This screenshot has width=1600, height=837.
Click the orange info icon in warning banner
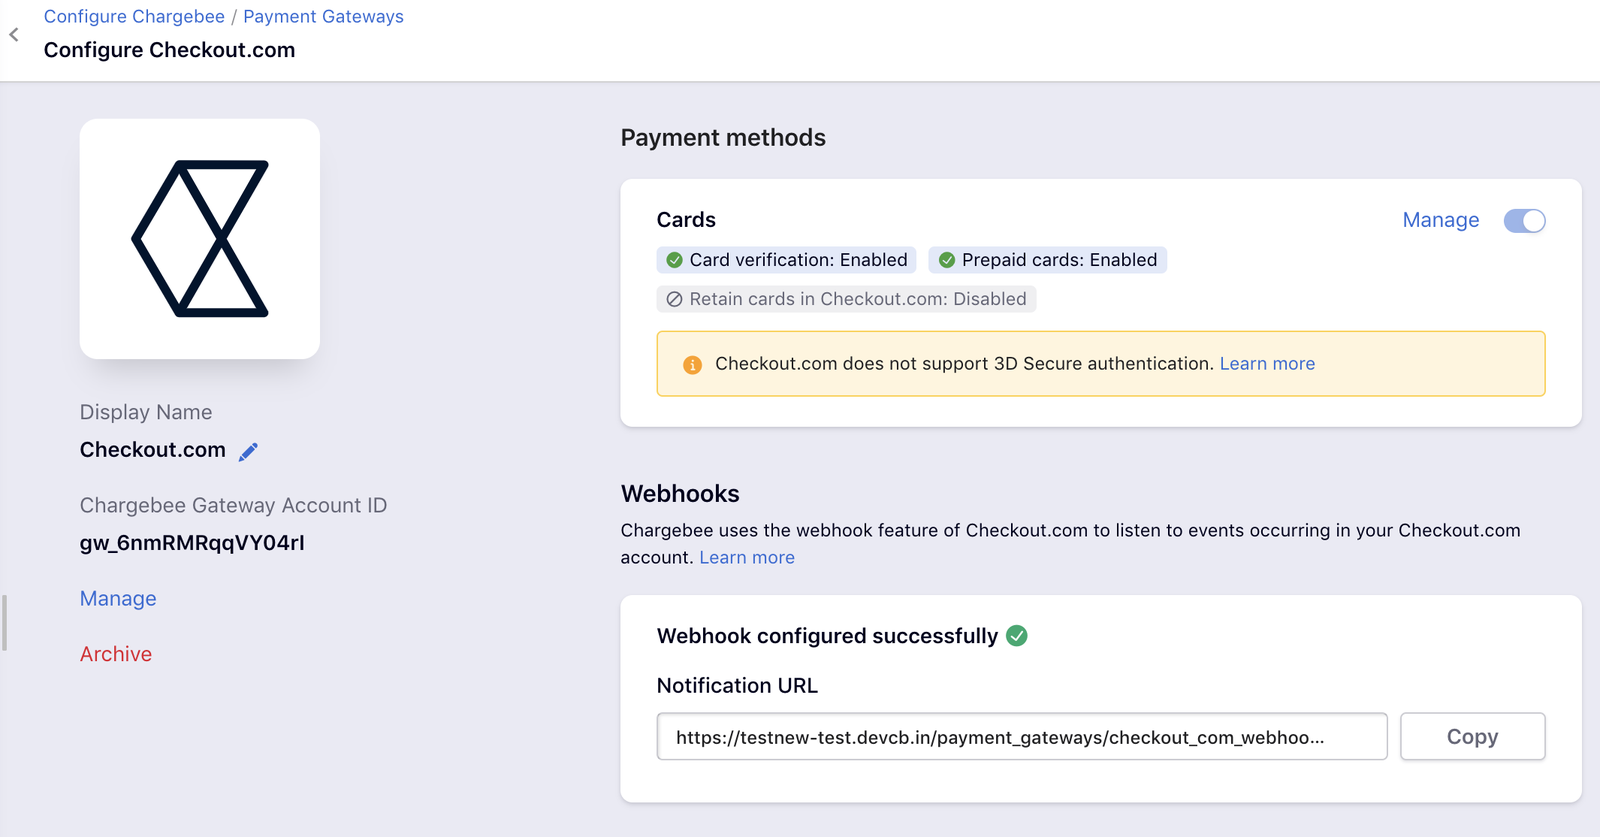(x=692, y=365)
